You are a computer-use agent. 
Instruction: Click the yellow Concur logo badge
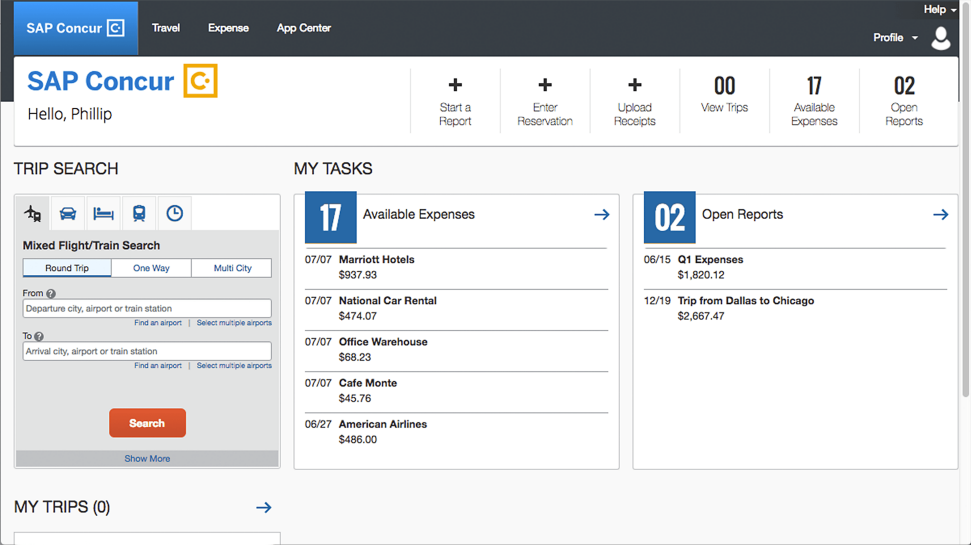pos(201,81)
